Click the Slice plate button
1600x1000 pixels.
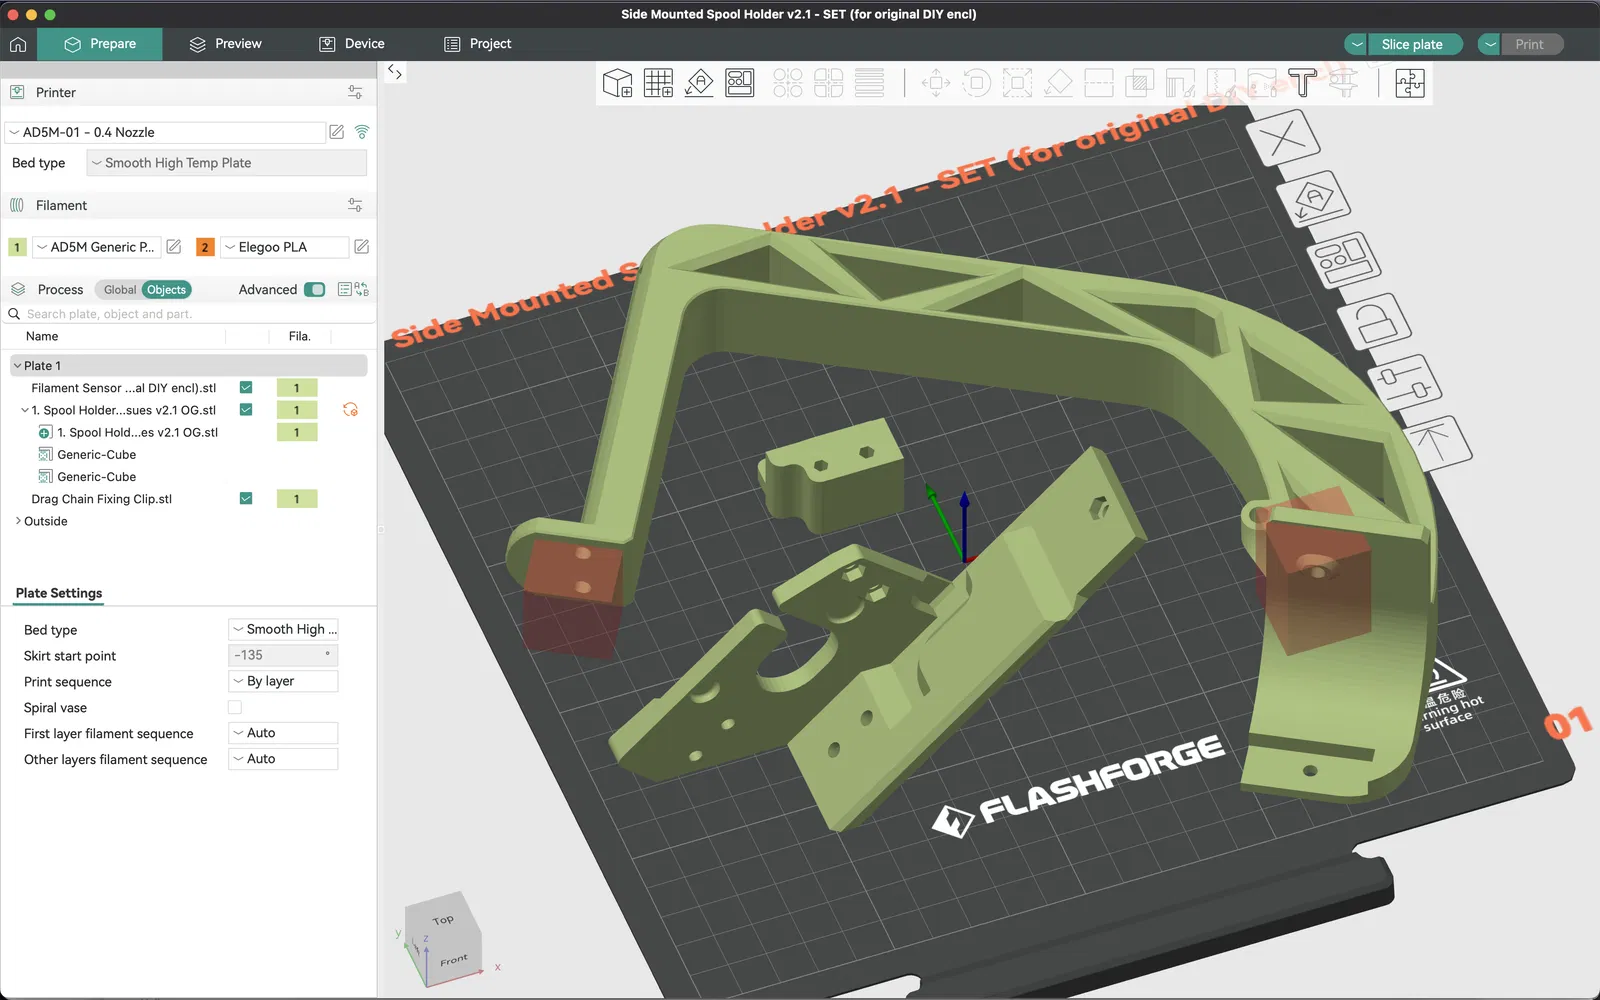(1412, 44)
